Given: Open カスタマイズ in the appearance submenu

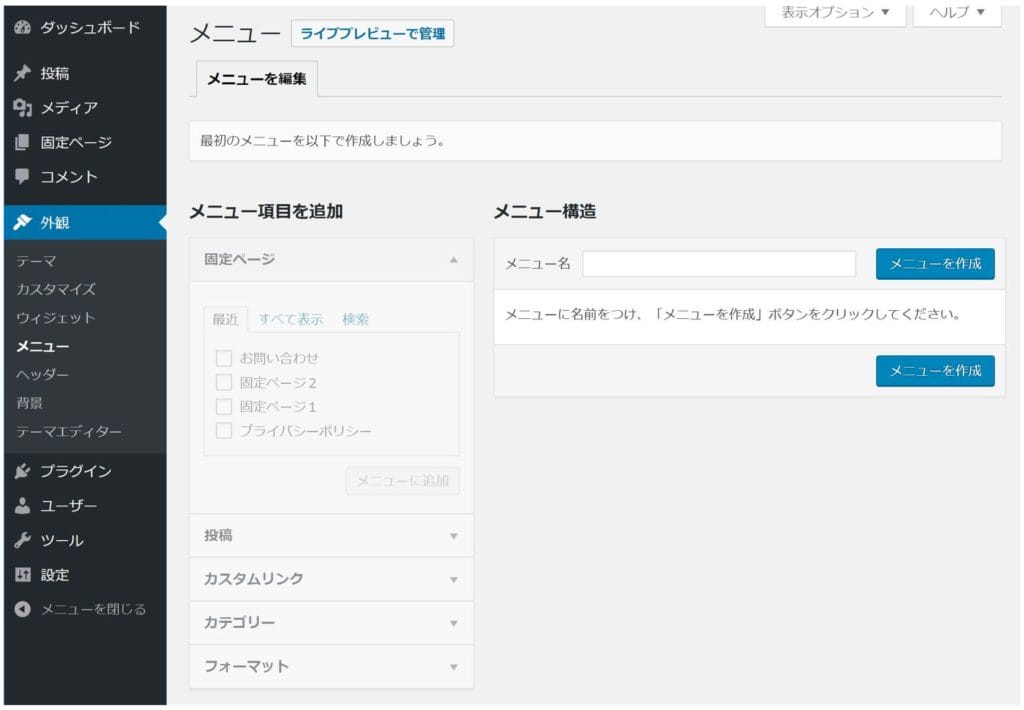Looking at the screenshot, I should point(56,289).
